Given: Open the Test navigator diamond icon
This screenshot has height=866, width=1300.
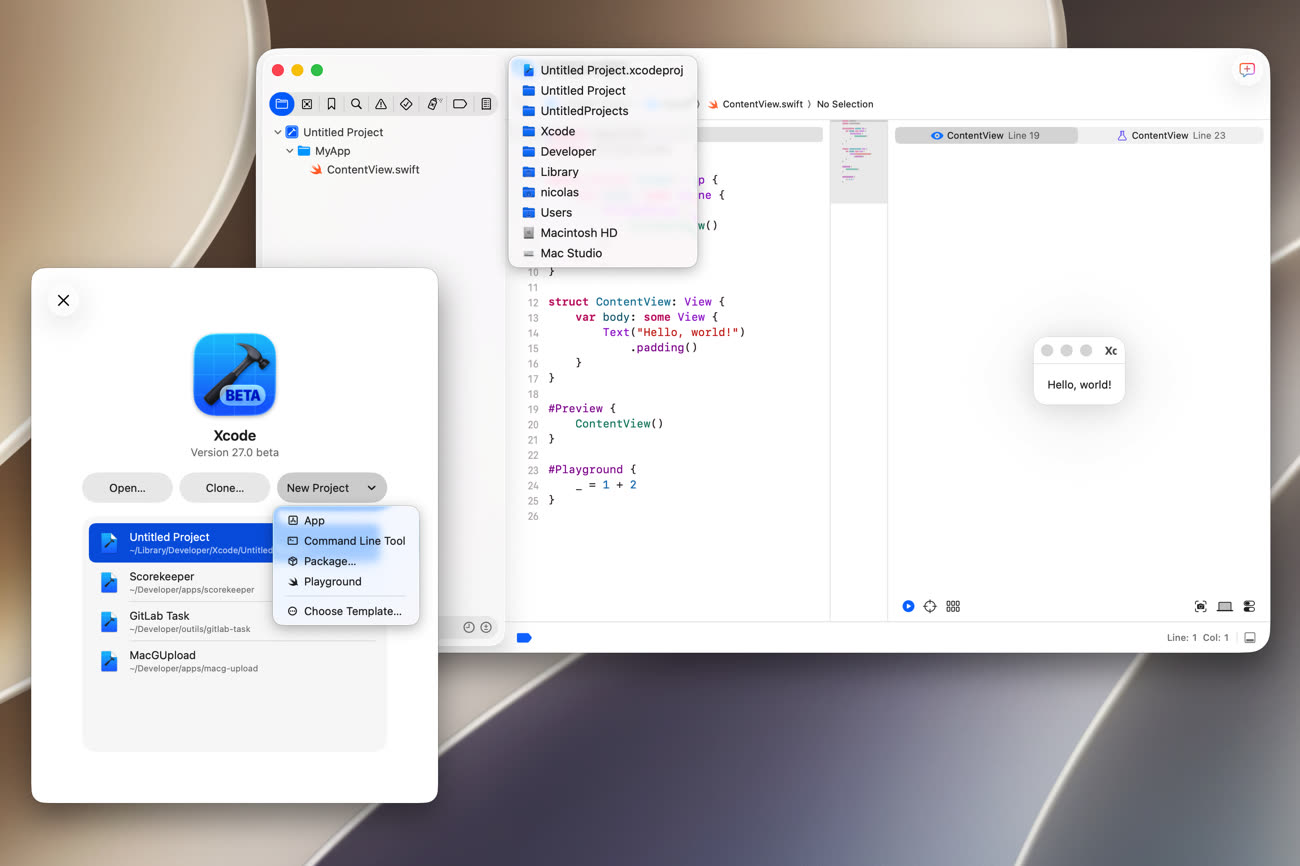Looking at the screenshot, I should pos(406,104).
